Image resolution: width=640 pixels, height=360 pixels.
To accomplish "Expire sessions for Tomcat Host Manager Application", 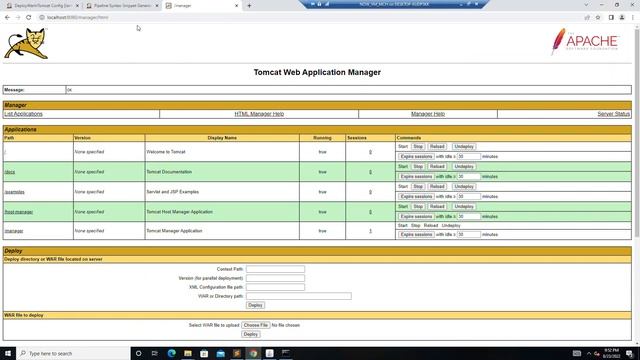I will pos(416,217).
